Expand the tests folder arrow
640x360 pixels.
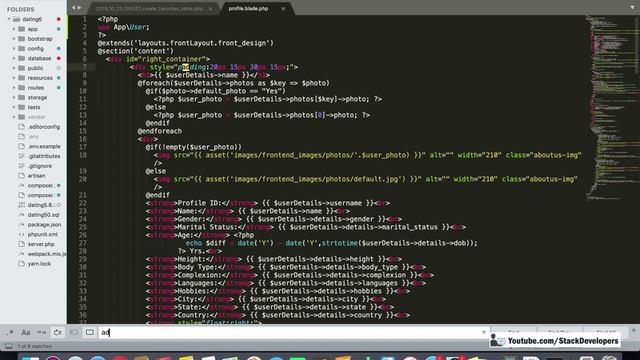(x=14, y=107)
